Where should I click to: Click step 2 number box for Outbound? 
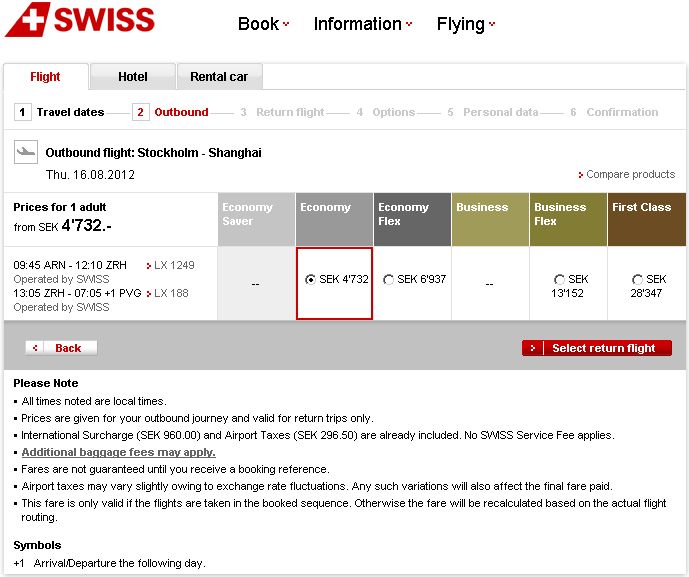pos(141,112)
